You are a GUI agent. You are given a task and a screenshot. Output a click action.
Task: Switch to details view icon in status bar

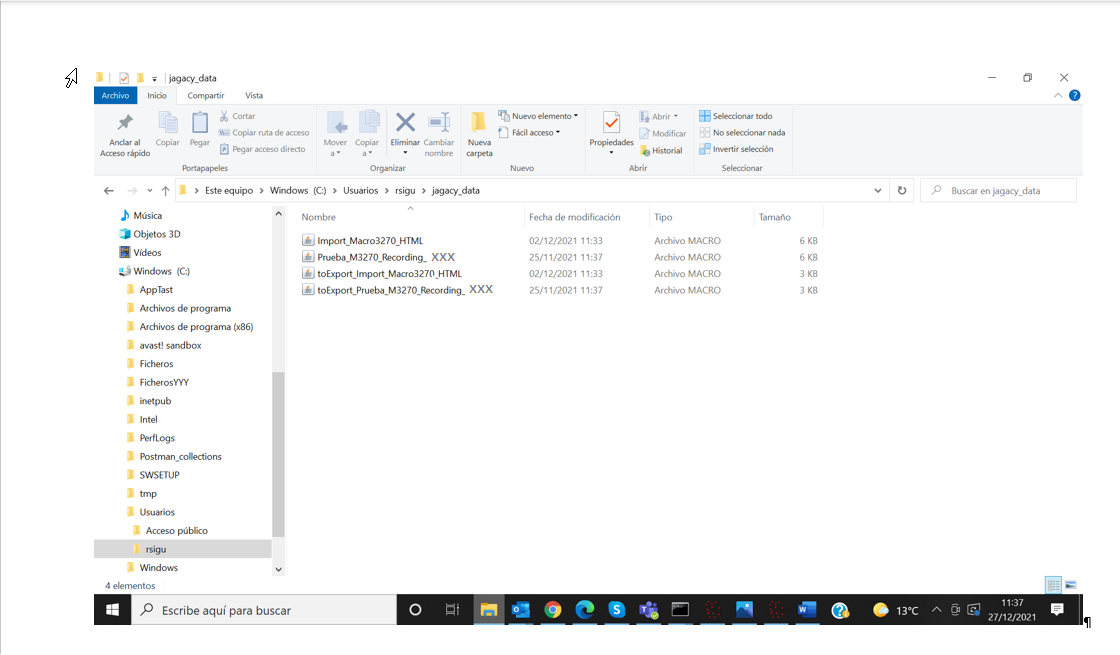click(1053, 585)
